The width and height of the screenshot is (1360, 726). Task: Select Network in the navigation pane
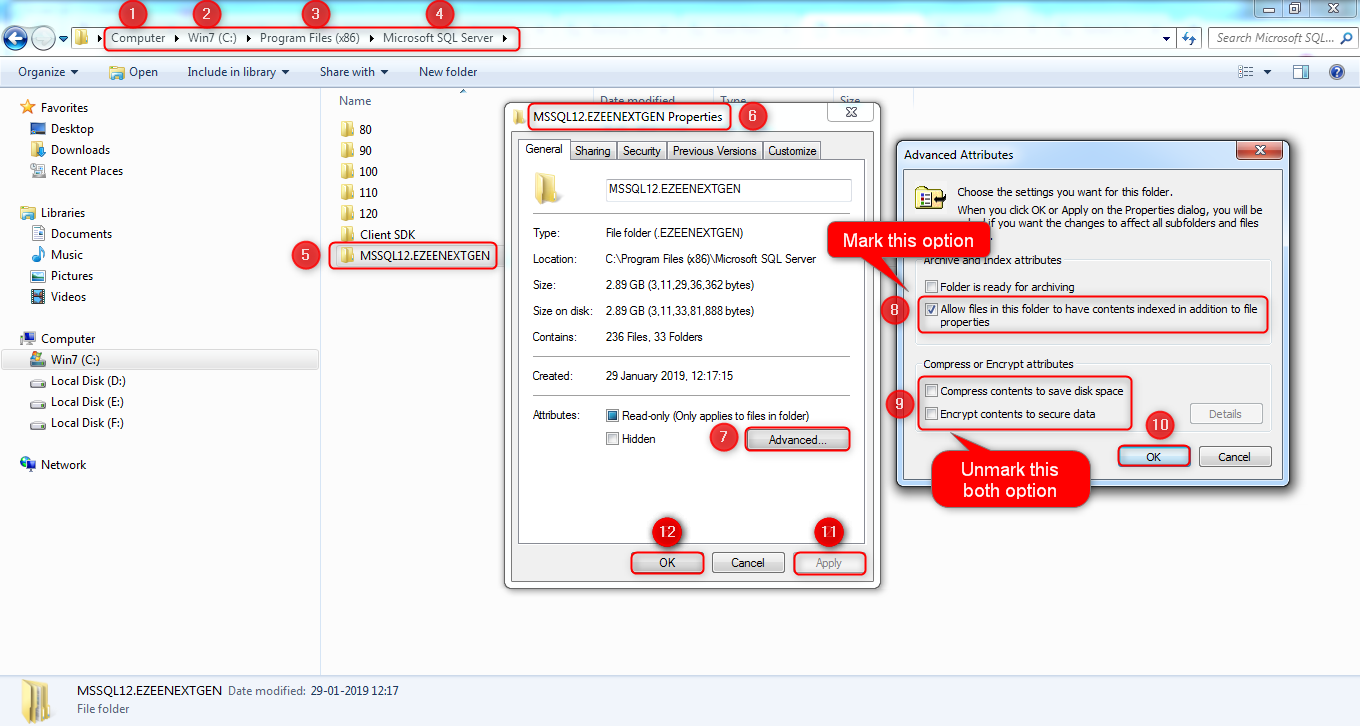click(64, 465)
